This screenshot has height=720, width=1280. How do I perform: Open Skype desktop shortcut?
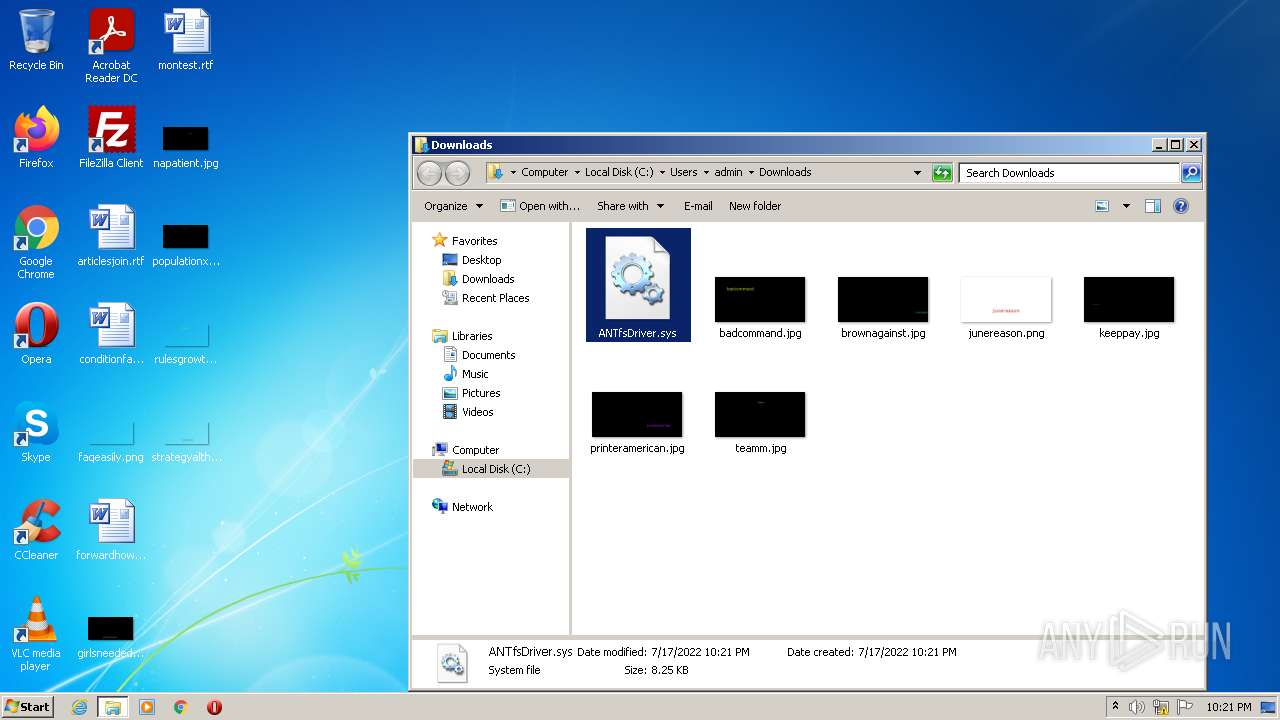(36, 432)
